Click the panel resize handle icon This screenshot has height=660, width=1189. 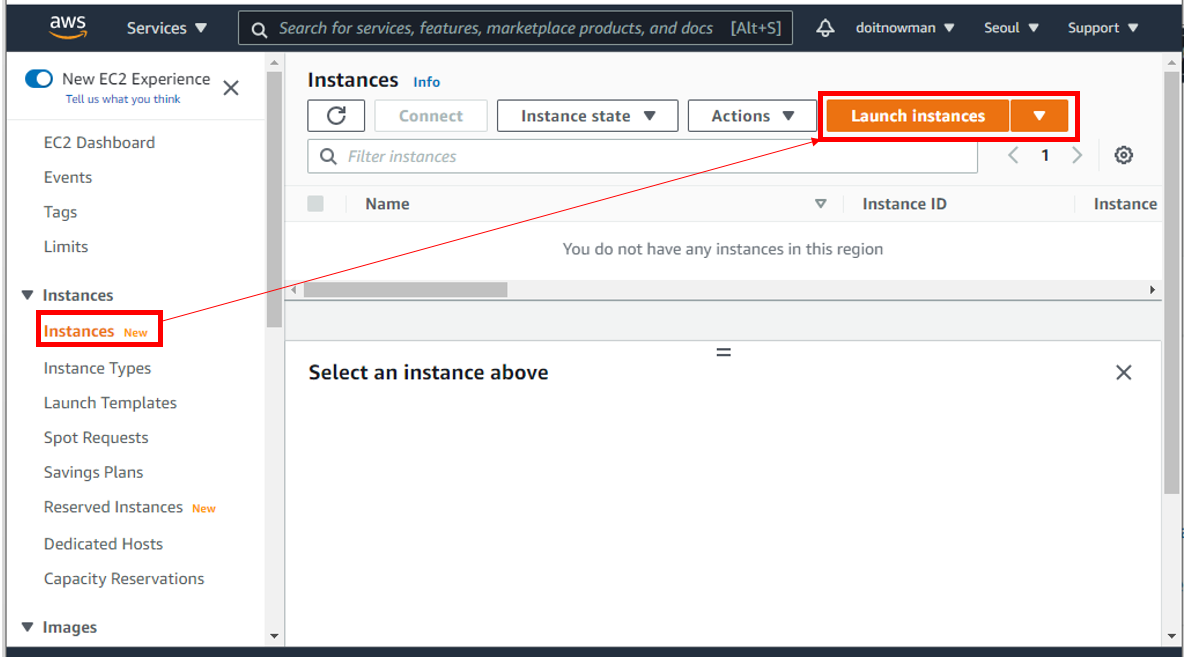(x=723, y=352)
